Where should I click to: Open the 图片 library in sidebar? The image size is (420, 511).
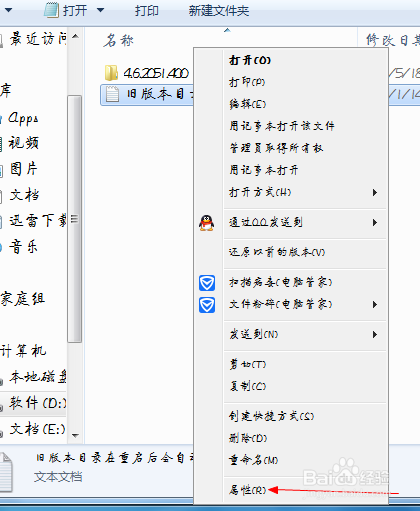(23, 169)
